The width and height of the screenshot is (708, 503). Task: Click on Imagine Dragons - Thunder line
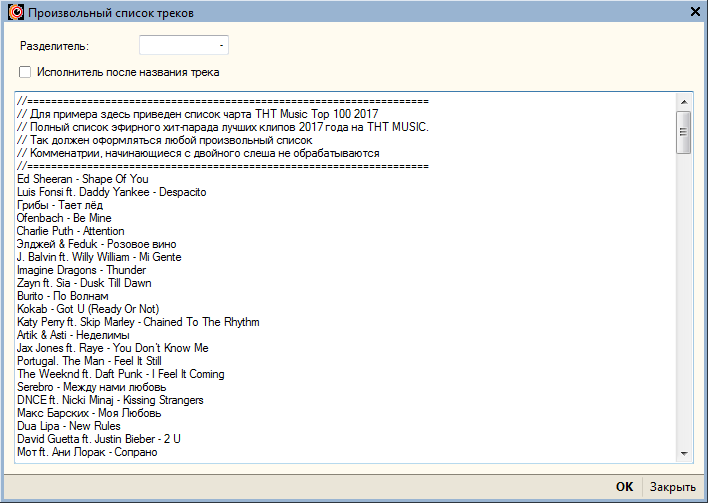(81, 270)
